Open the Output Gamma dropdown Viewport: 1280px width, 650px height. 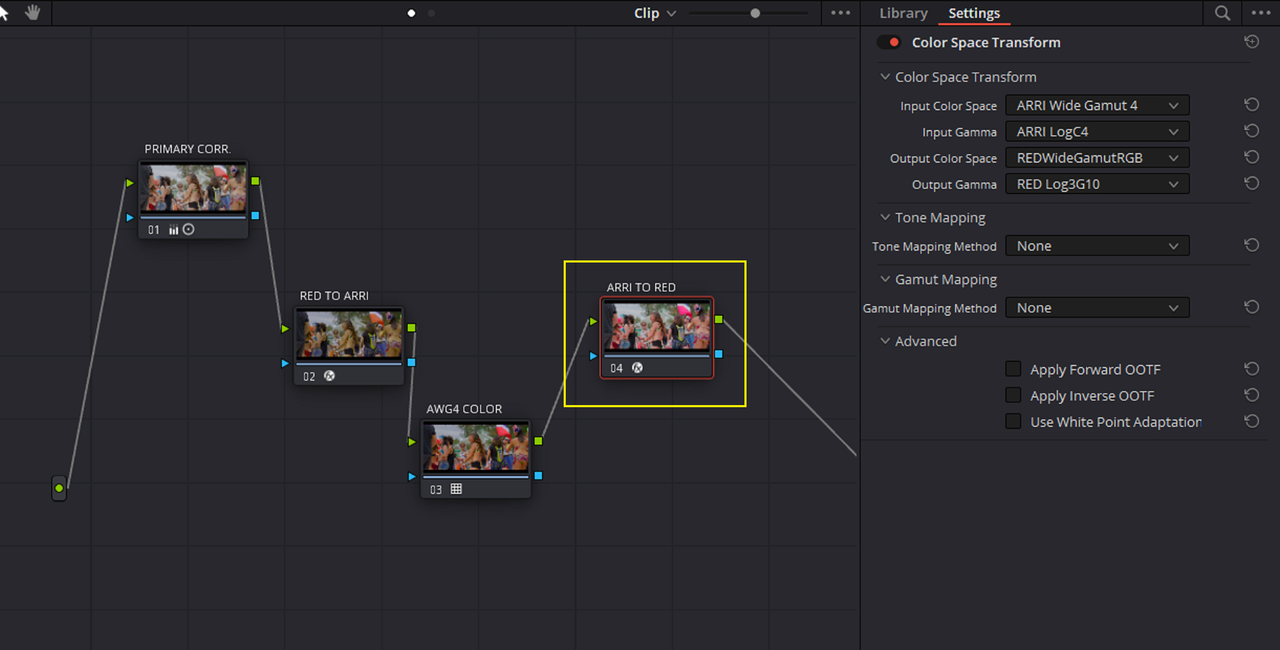(x=1097, y=183)
